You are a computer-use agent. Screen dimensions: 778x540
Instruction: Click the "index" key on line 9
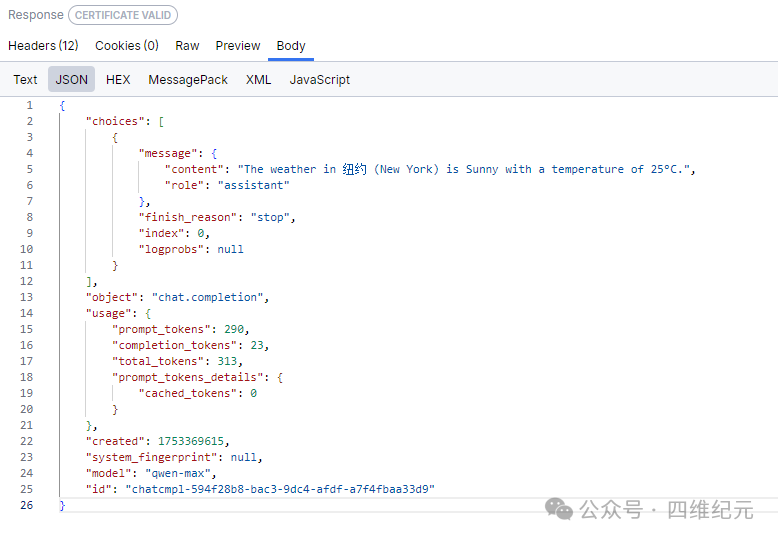pos(161,233)
